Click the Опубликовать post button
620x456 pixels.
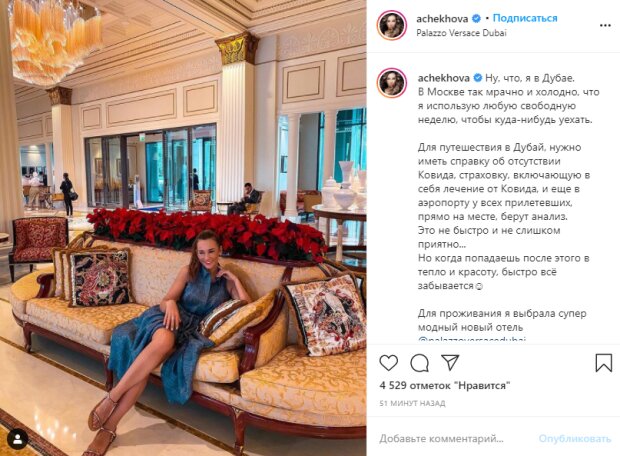[575, 439]
